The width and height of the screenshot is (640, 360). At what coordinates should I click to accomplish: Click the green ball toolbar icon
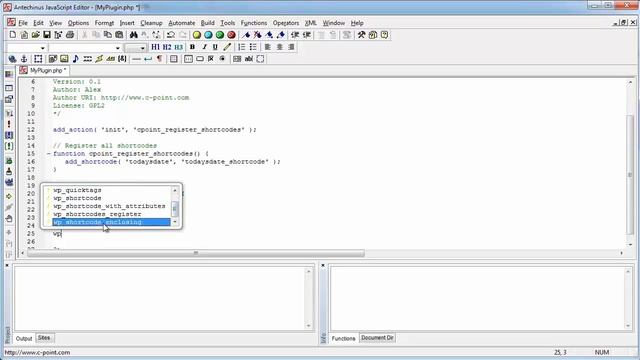(220, 35)
